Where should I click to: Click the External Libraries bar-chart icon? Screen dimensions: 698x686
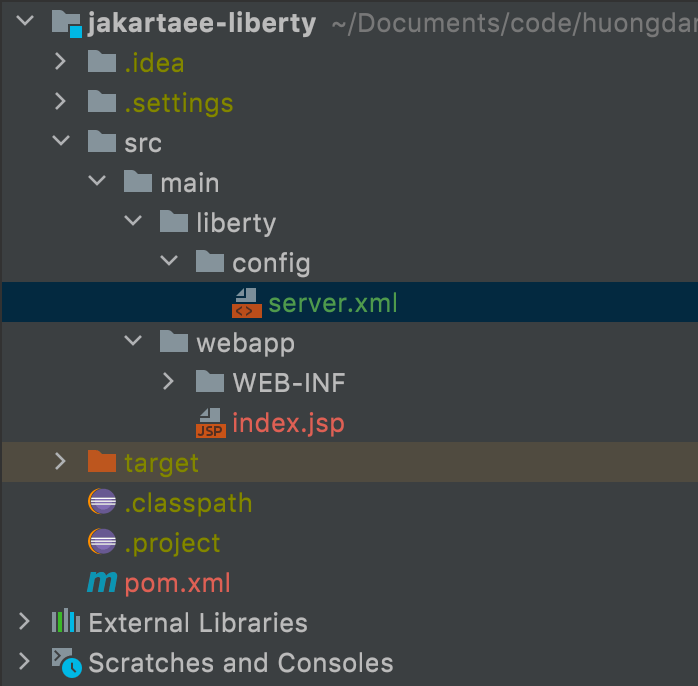click(x=66, y=622)
